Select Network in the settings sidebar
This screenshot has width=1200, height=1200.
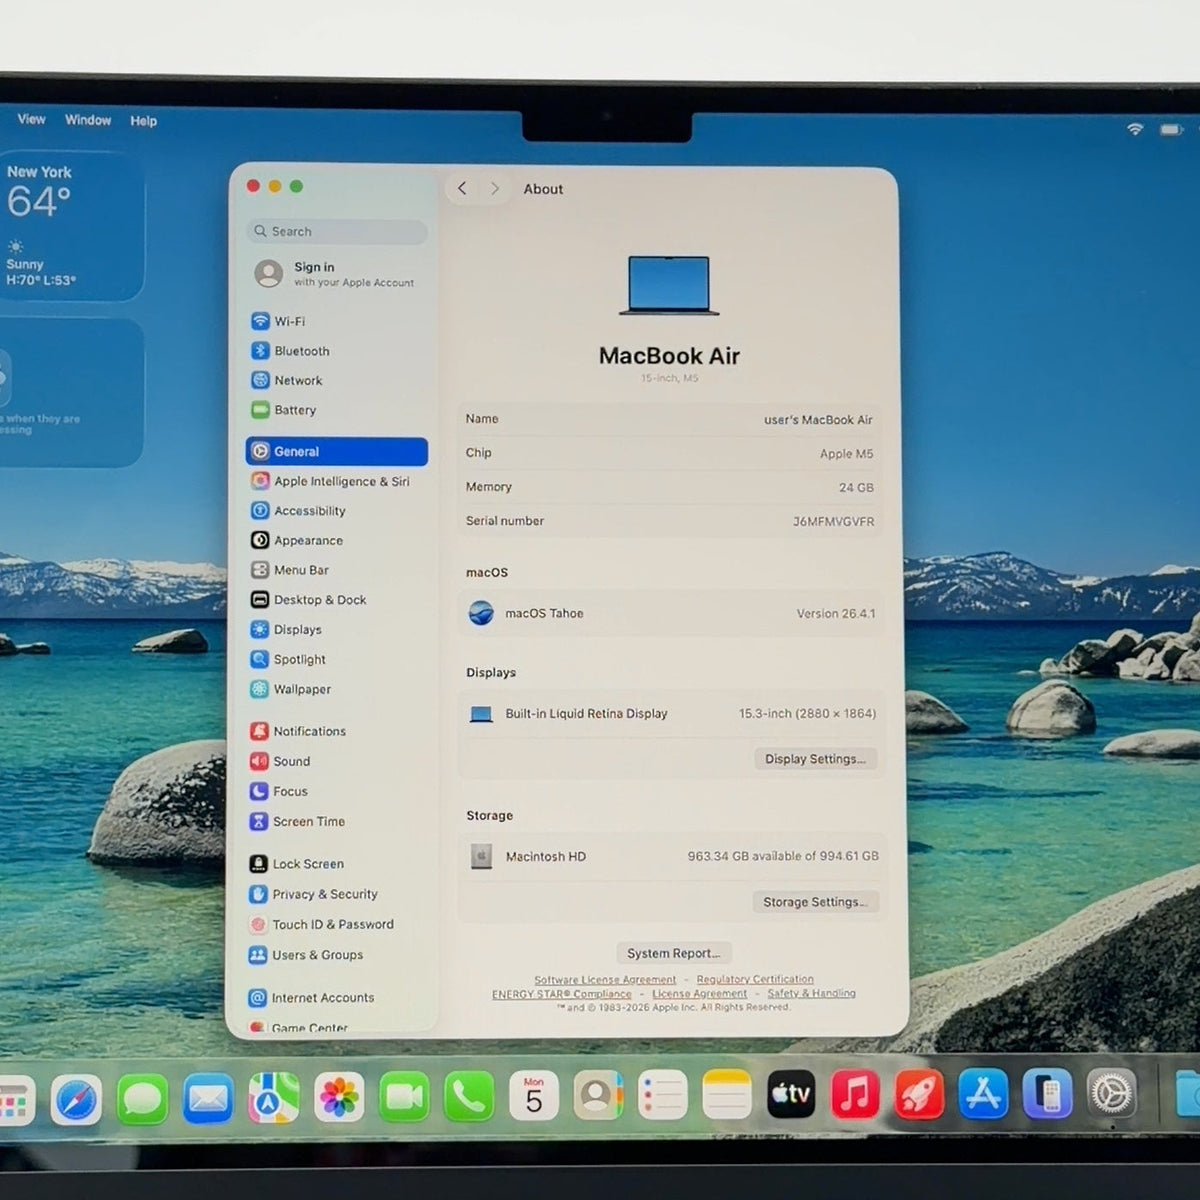coord(286,380)
